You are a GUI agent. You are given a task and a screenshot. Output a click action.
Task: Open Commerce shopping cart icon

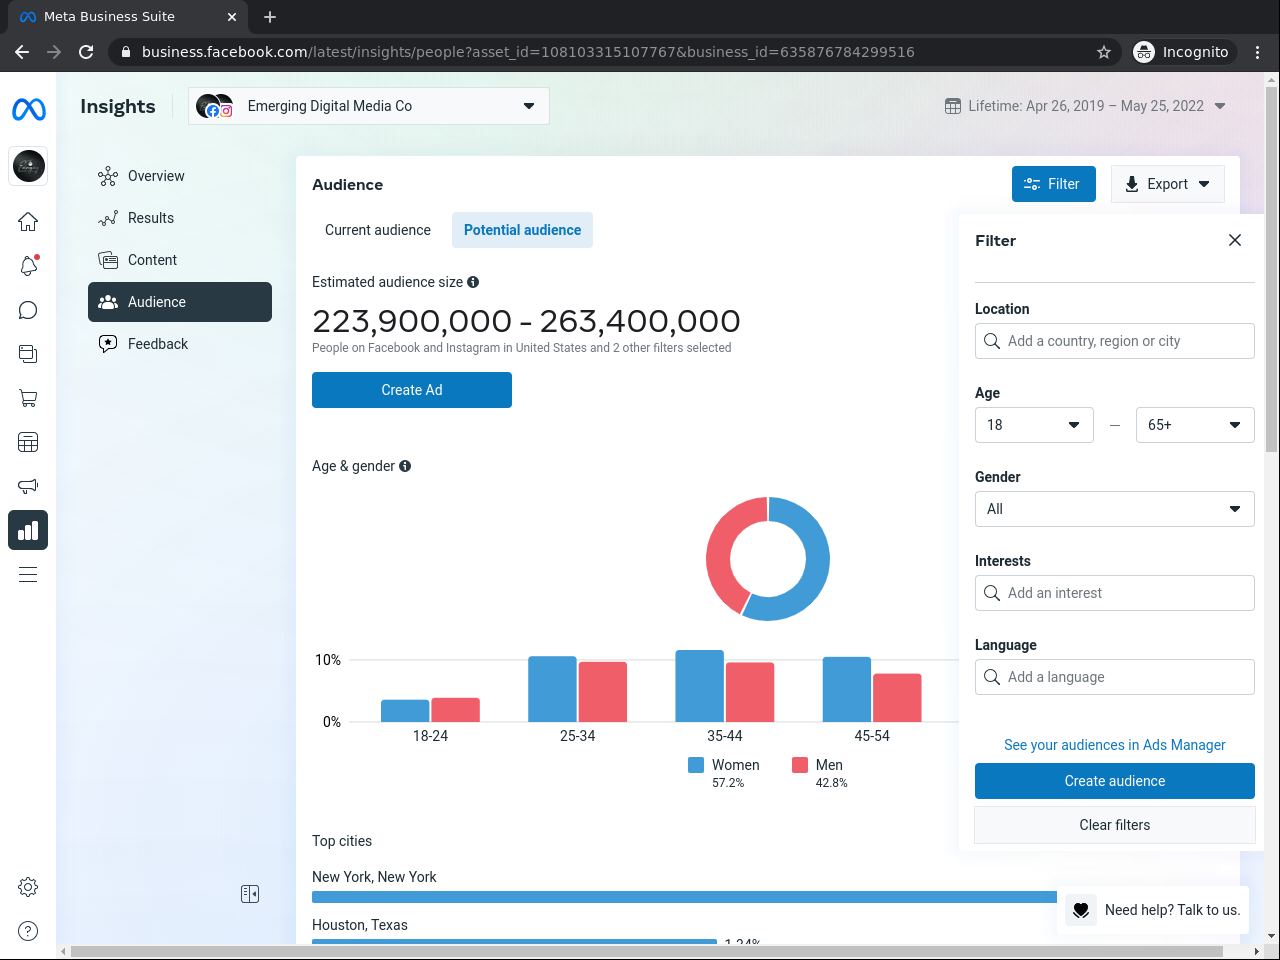(28, 398)
